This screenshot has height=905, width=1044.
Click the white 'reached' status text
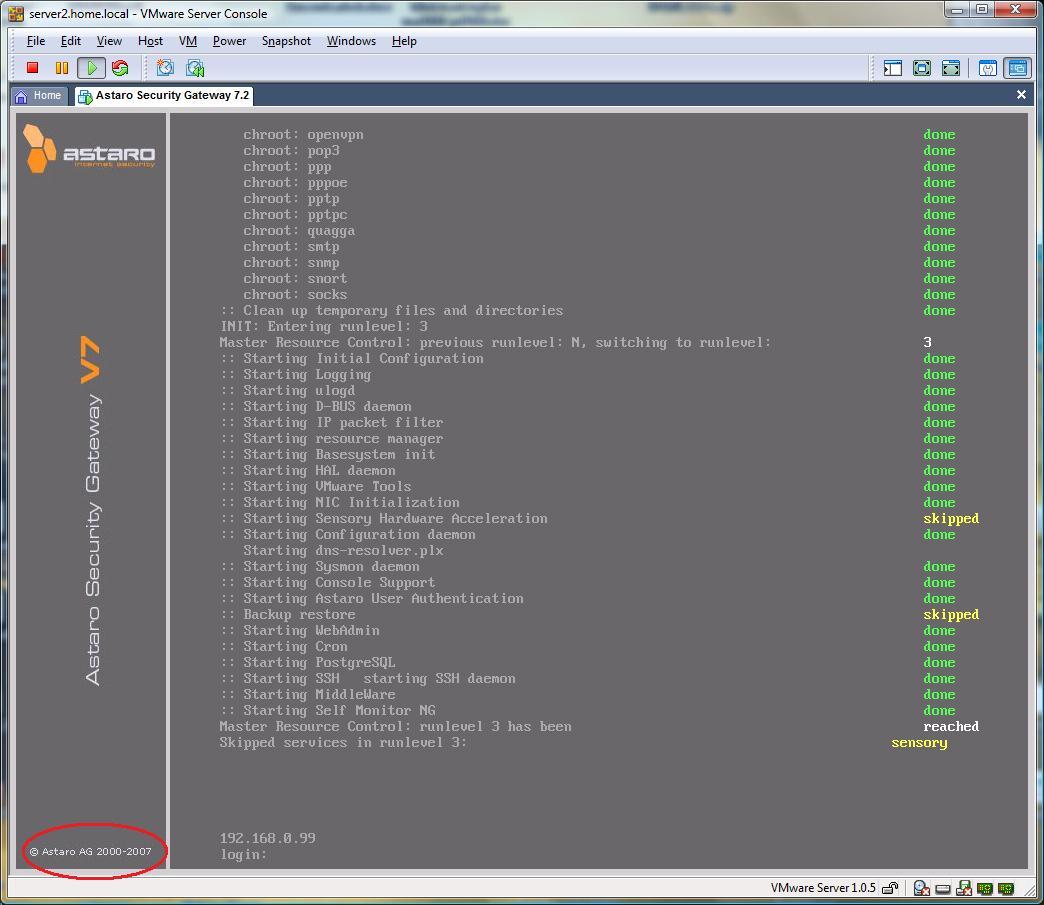(951, 726)
